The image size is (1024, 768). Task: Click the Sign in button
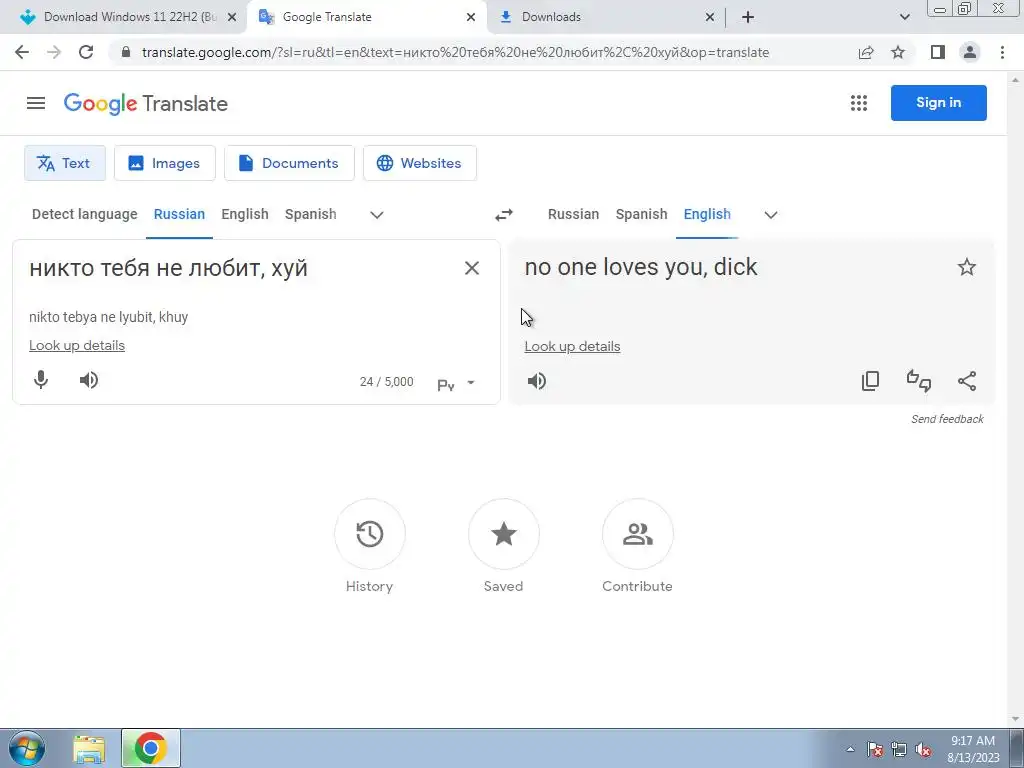[938, 103]
